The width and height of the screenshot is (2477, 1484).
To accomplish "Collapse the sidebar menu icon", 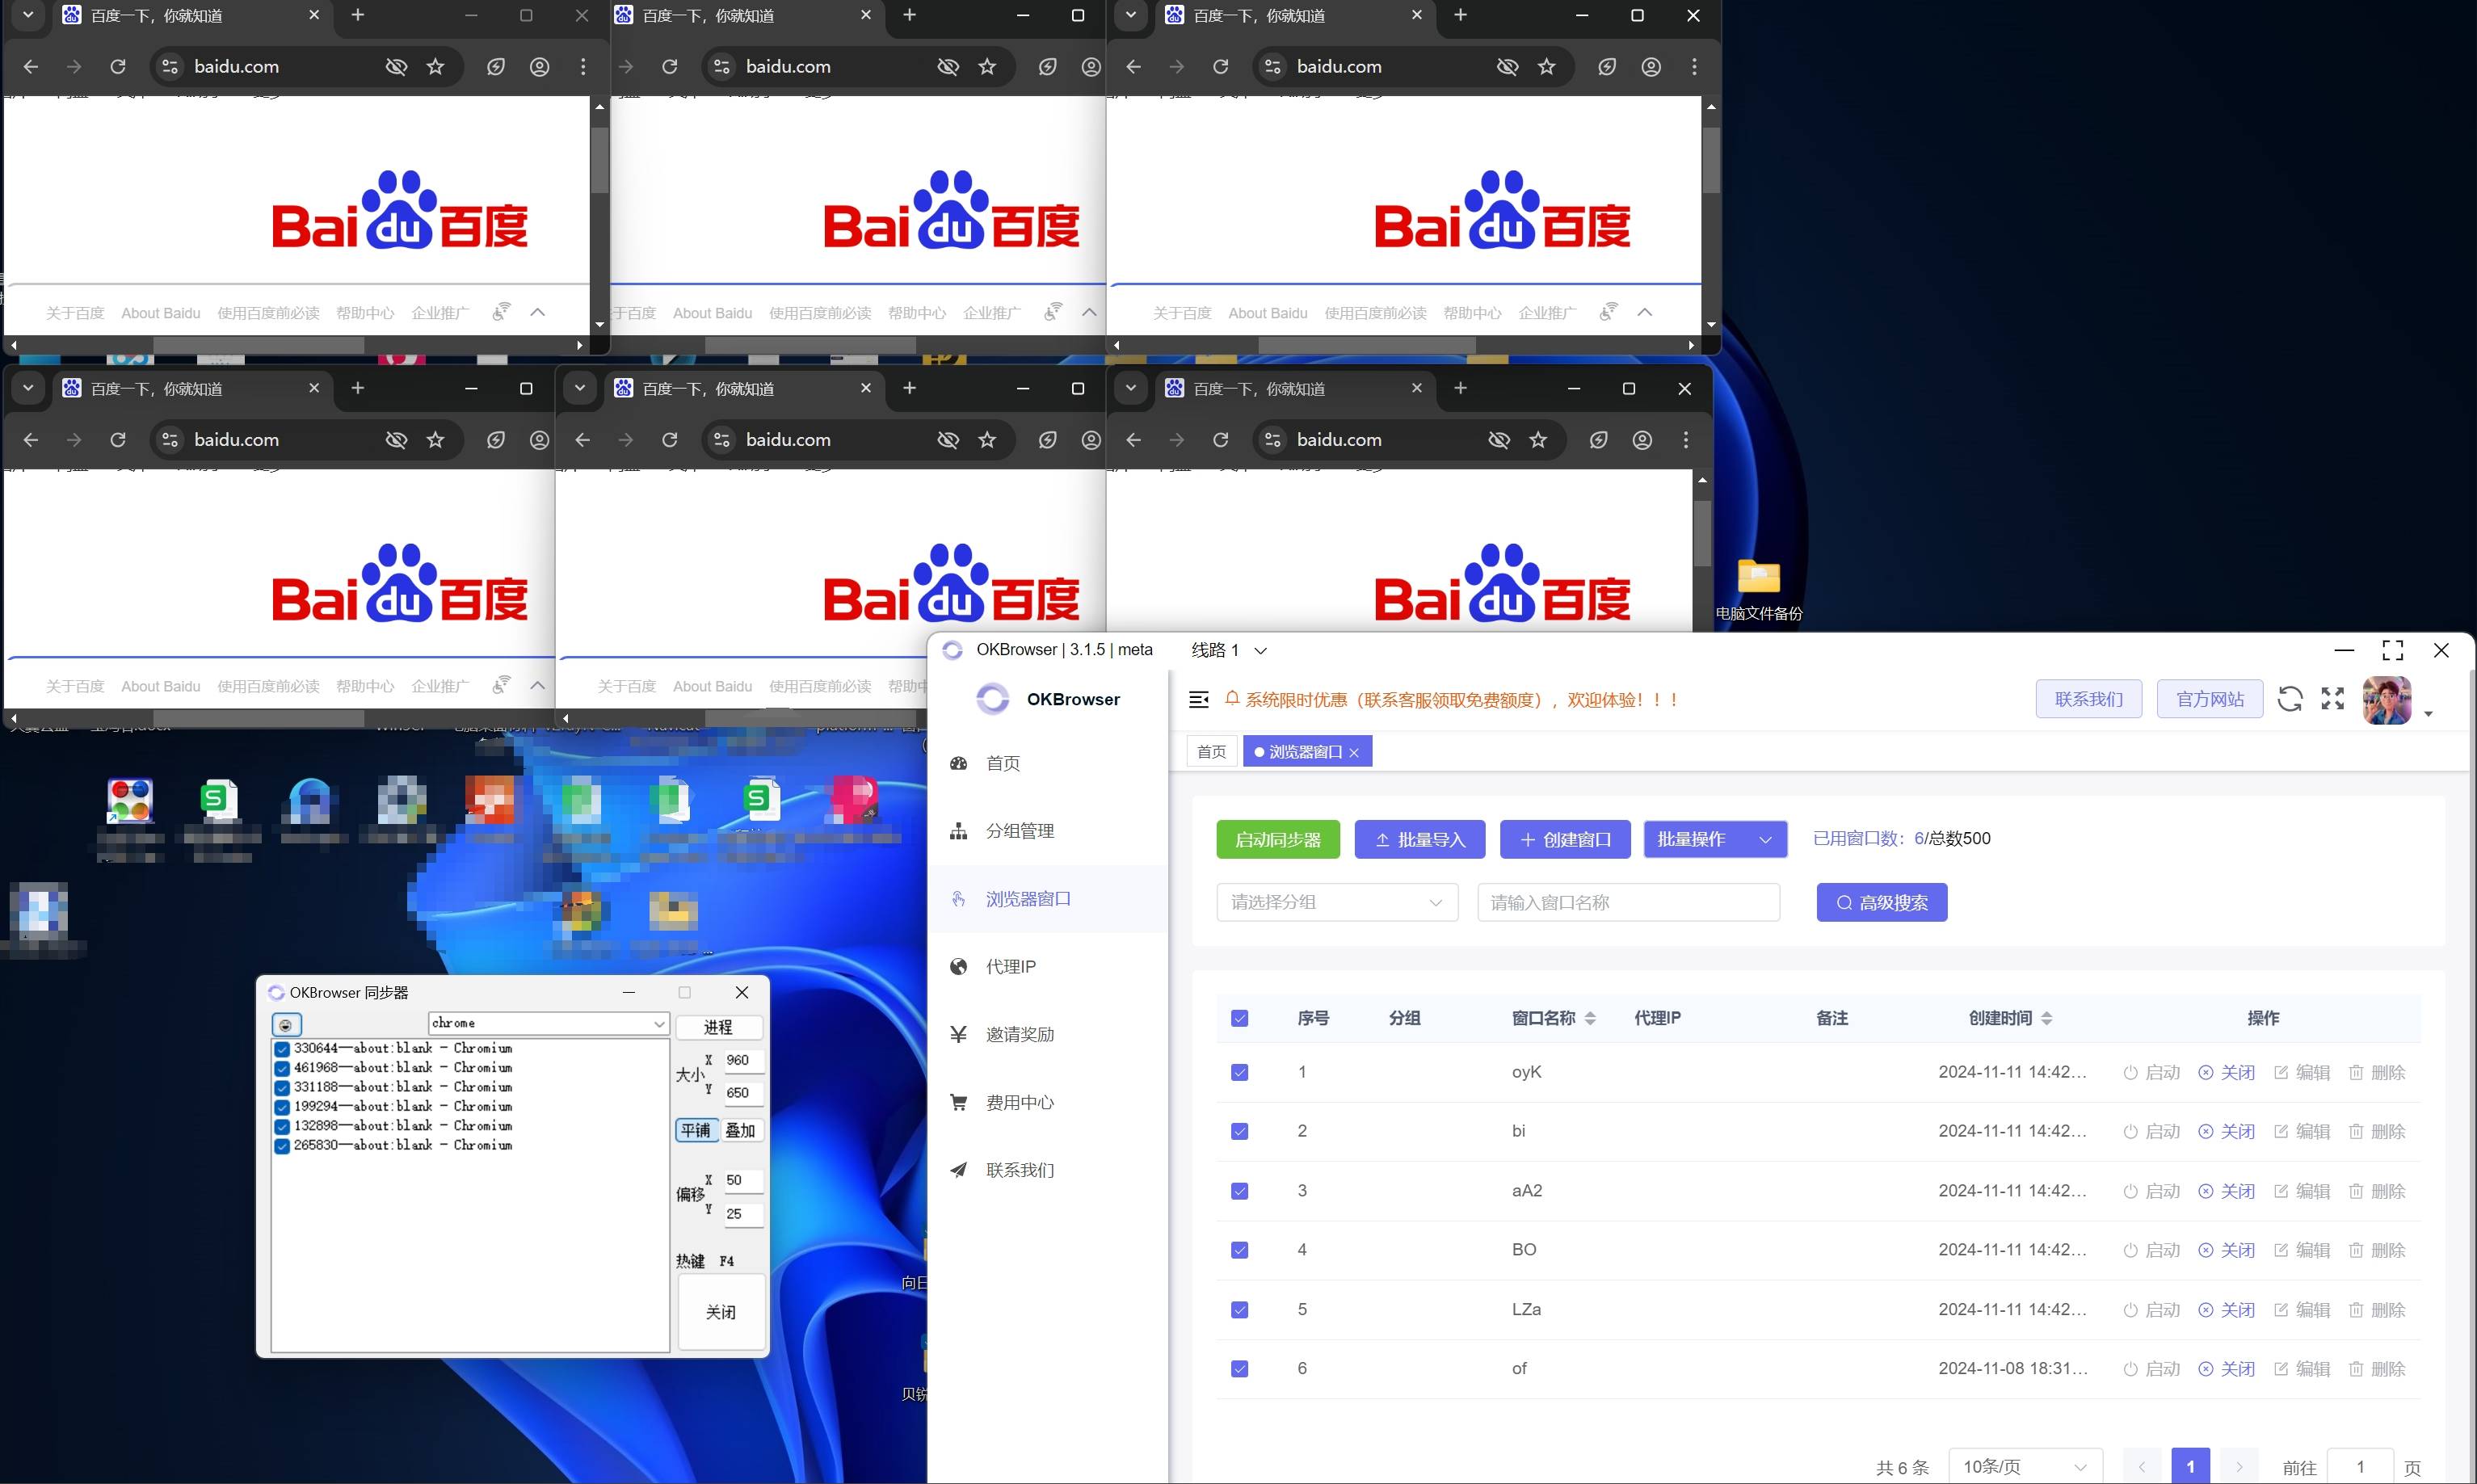I will 1198,699.
